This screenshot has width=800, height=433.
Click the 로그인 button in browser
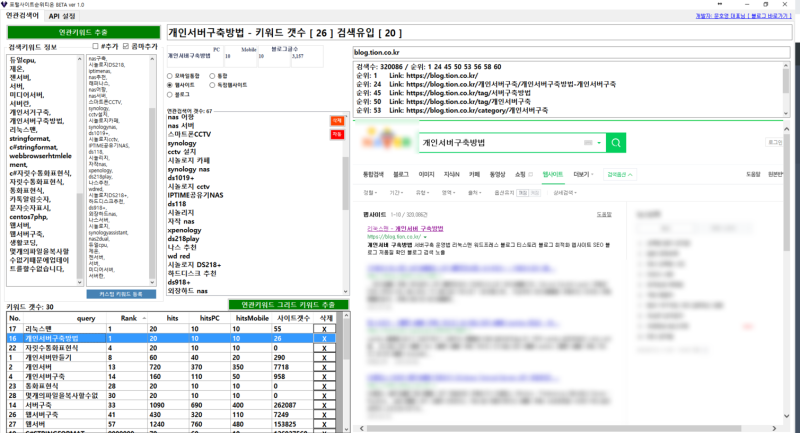tap(774, 142)
